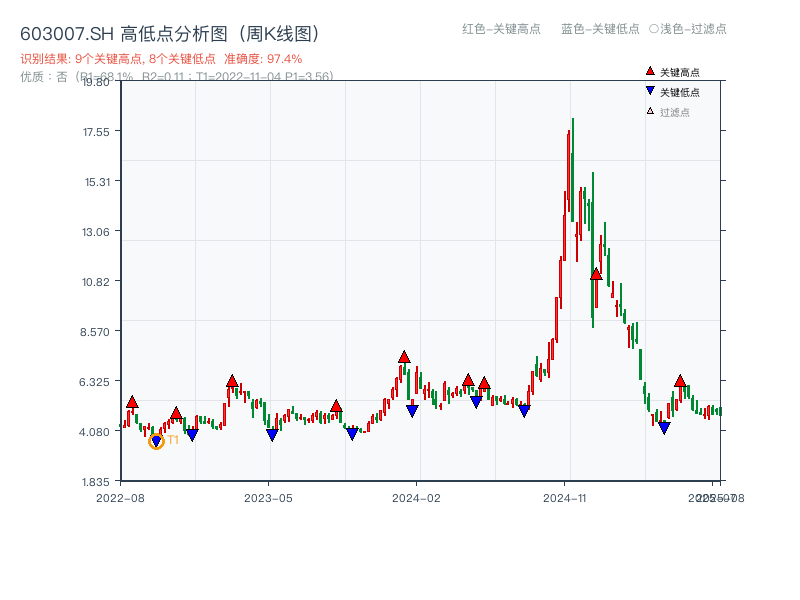The height and width of the screenshot is (600, 800).
Task: Select the red key-high marker at the 17.55 peak
Action: (597, 276)
